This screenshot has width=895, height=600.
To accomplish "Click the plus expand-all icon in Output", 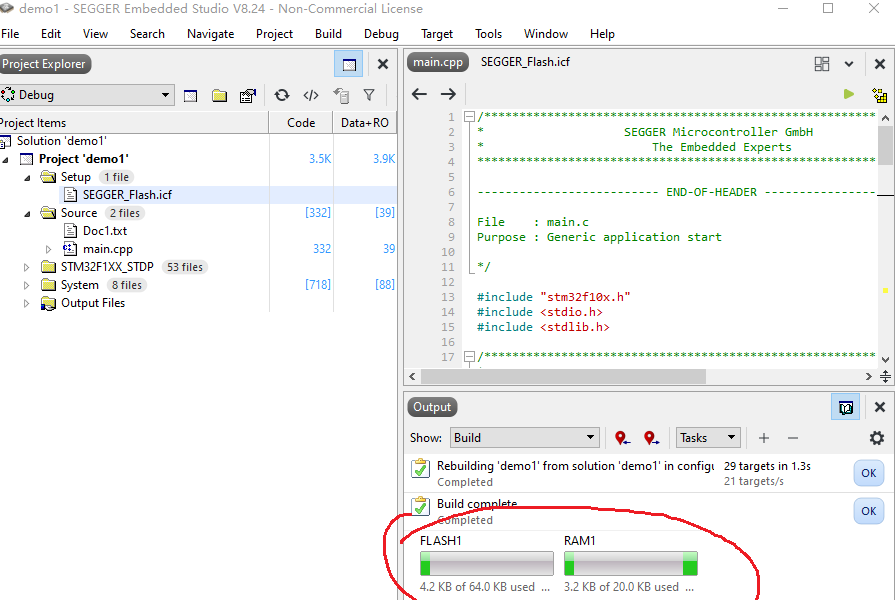I will click(x=764, y=438).
